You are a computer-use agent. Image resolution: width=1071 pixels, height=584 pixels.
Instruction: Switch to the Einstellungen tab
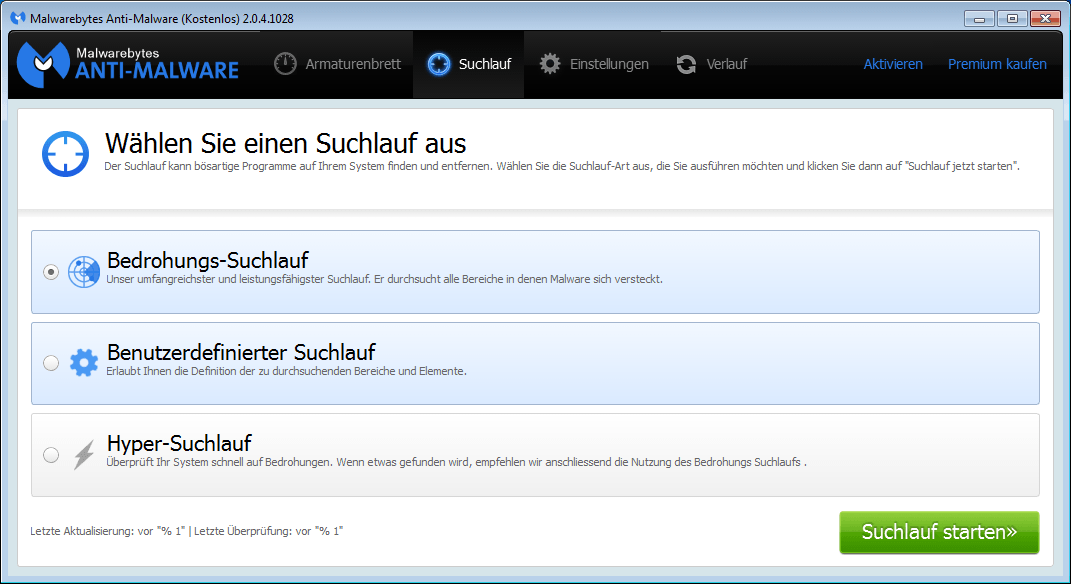coord(609,64)
